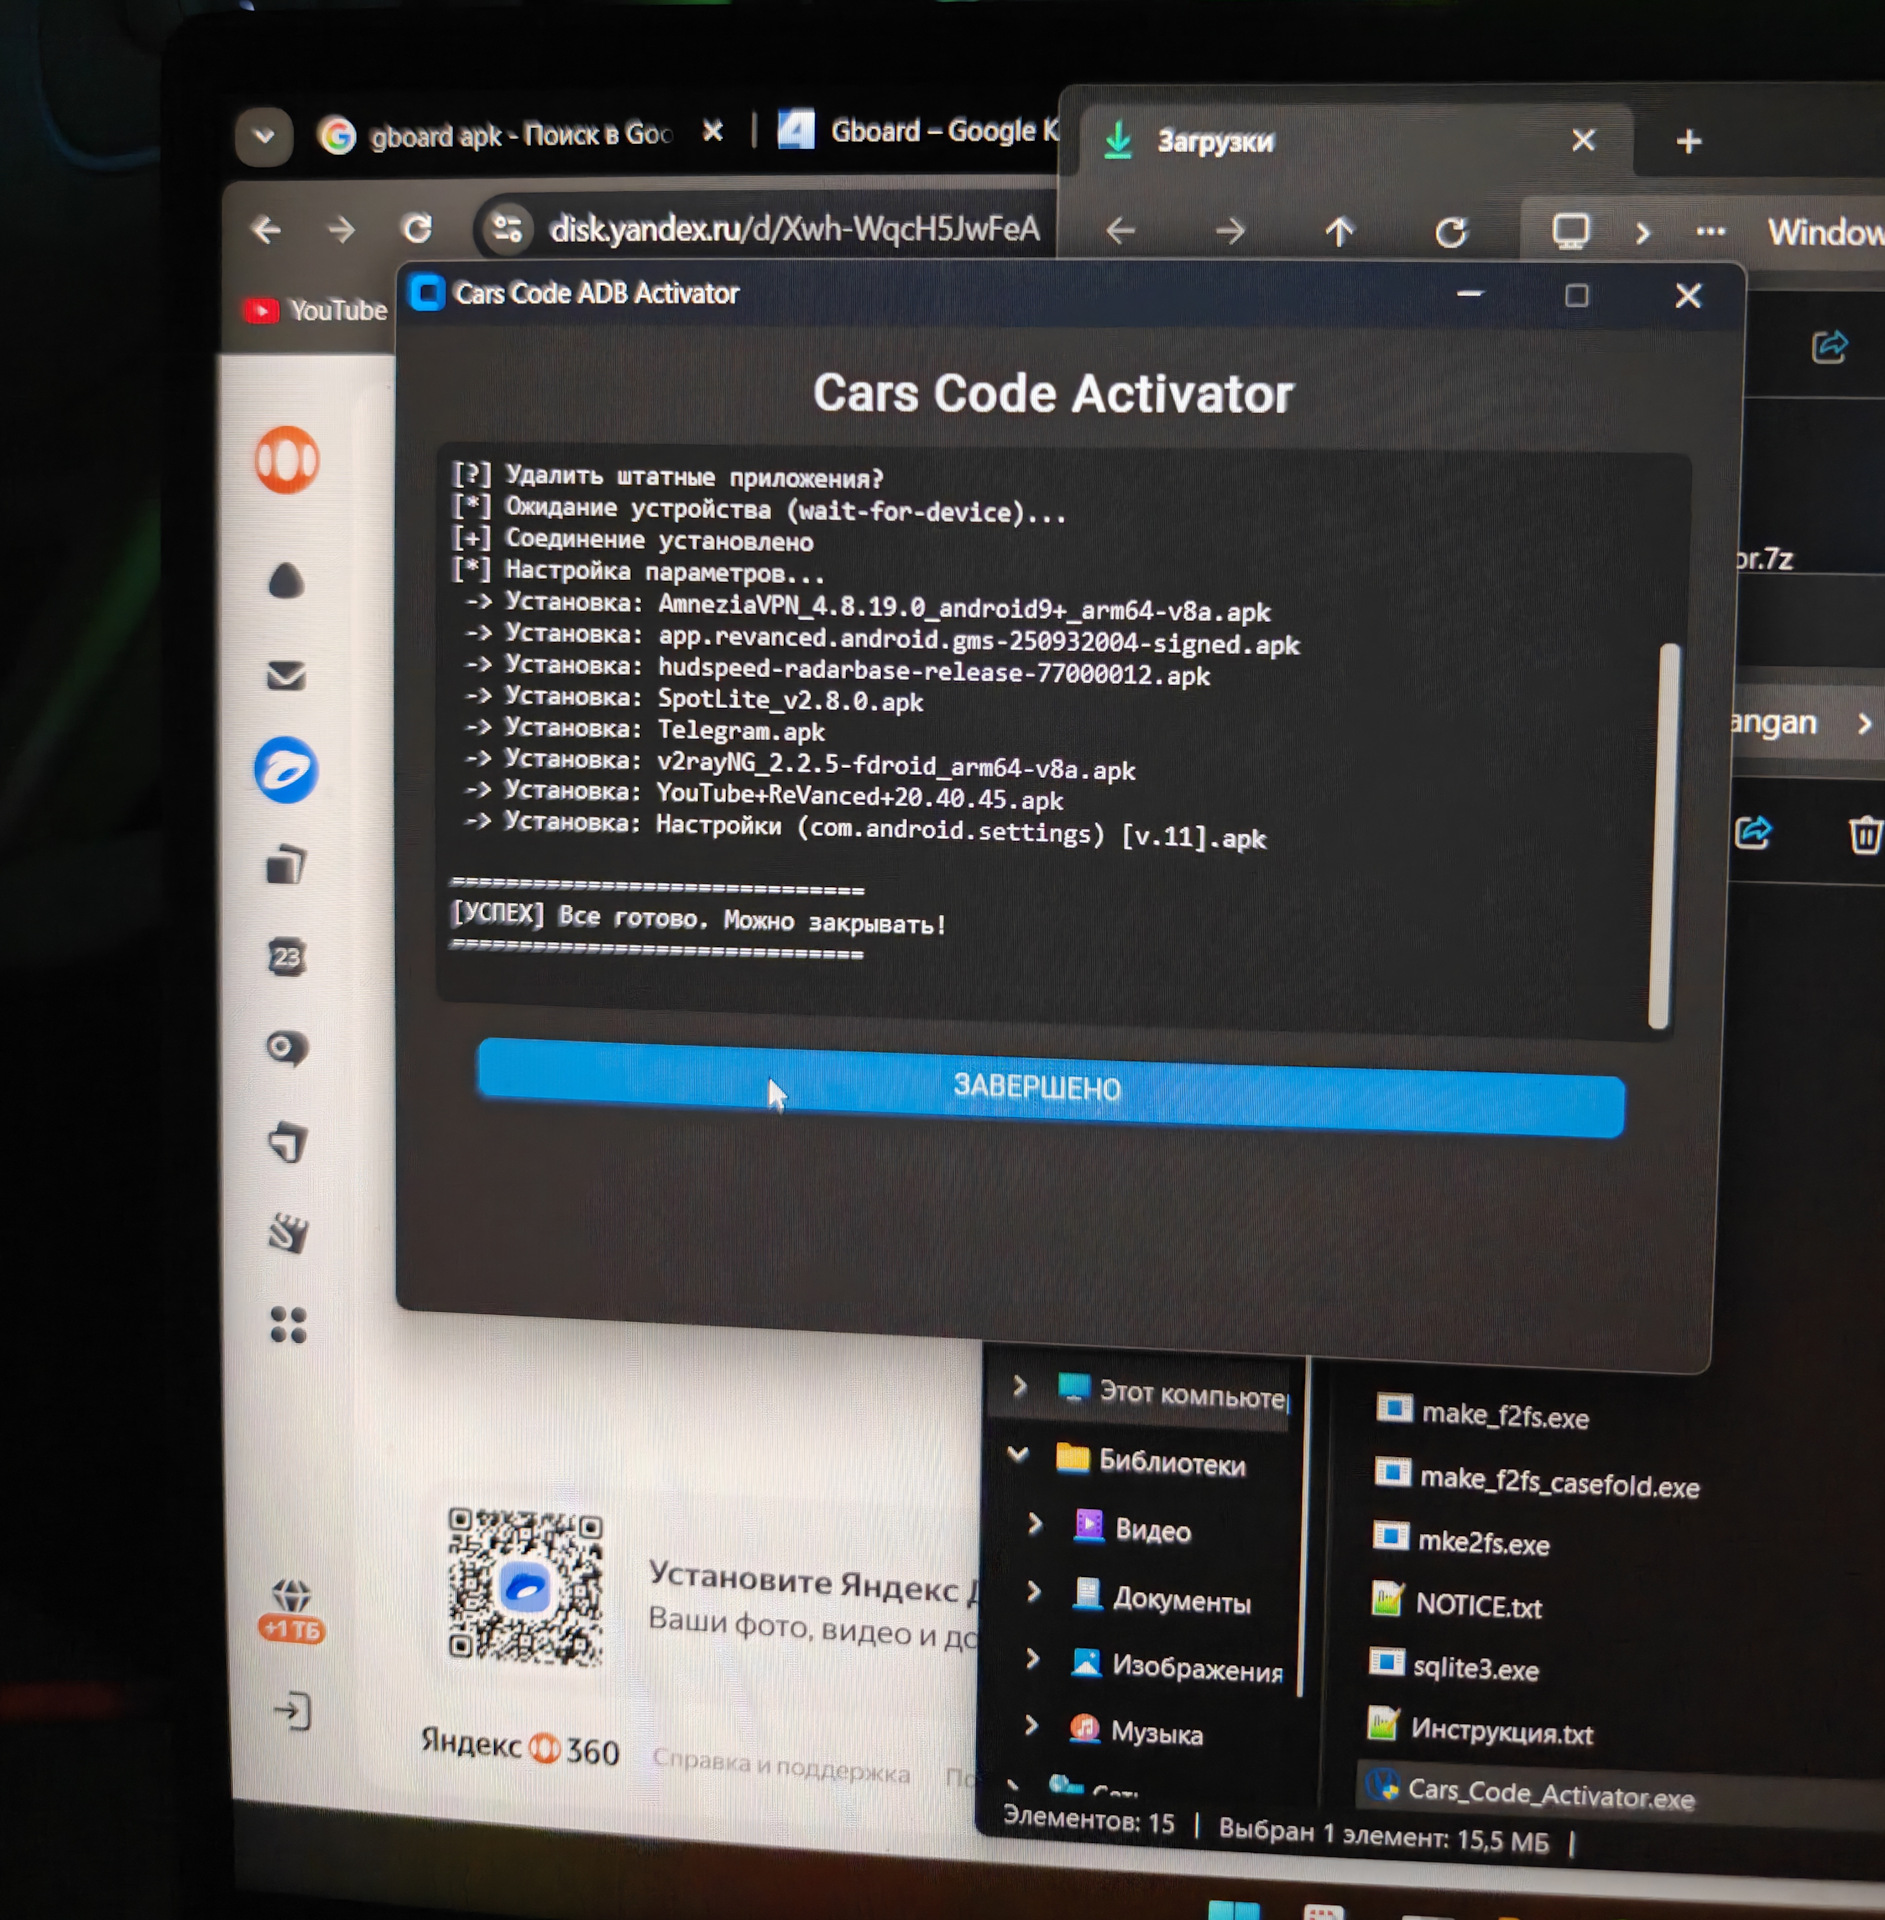Expand the Изображения library node
Viewport: 1885px width, 1920px height.
pyautogui.click(x=1033, y=1659)
